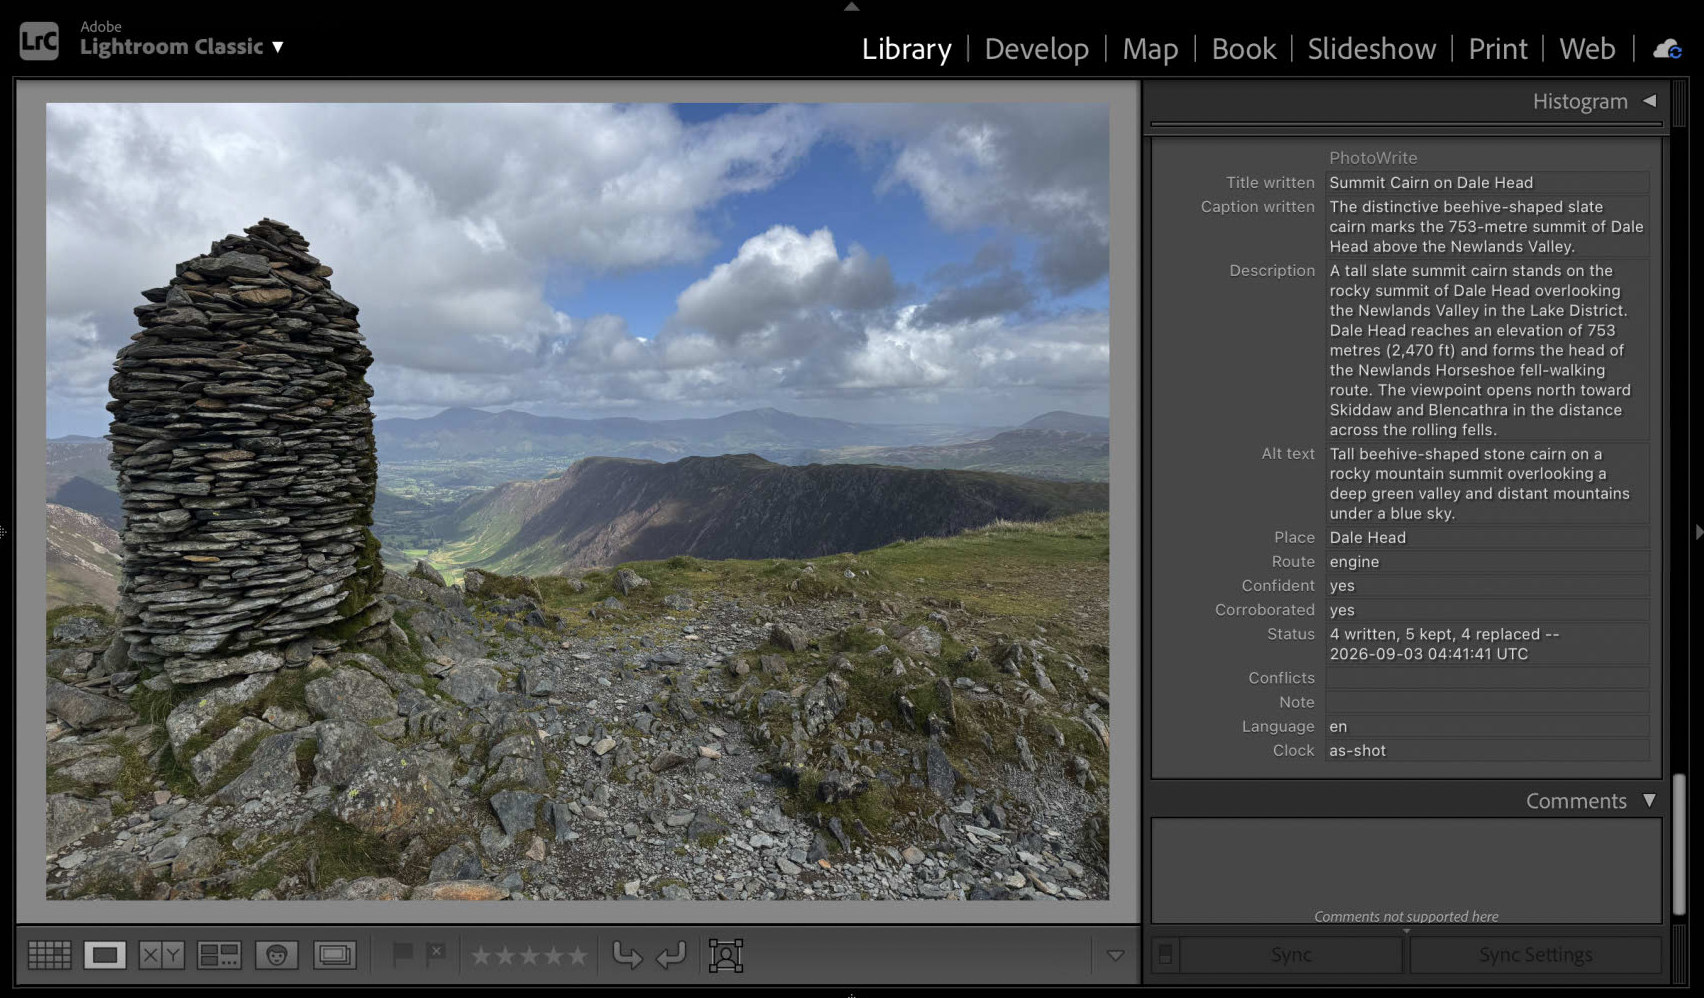The width and height of the screenshot is (1704, 998).
Task: Click the Lightroom Classic LrC logo
Action: click(39, 41)
